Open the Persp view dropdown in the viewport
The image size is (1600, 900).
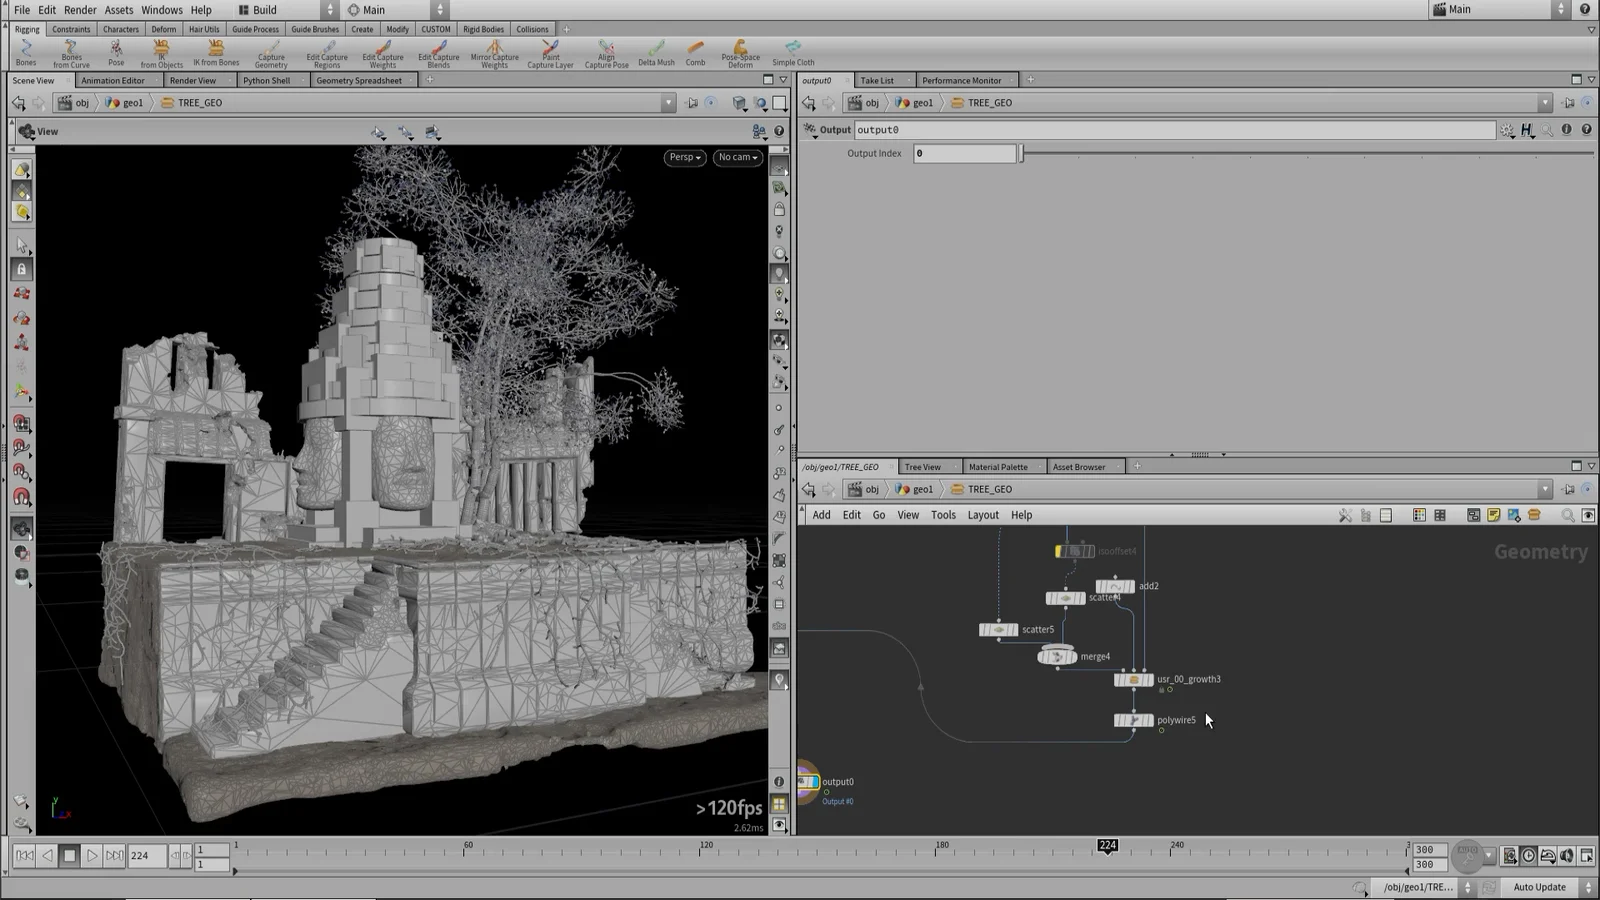point(684,157)
